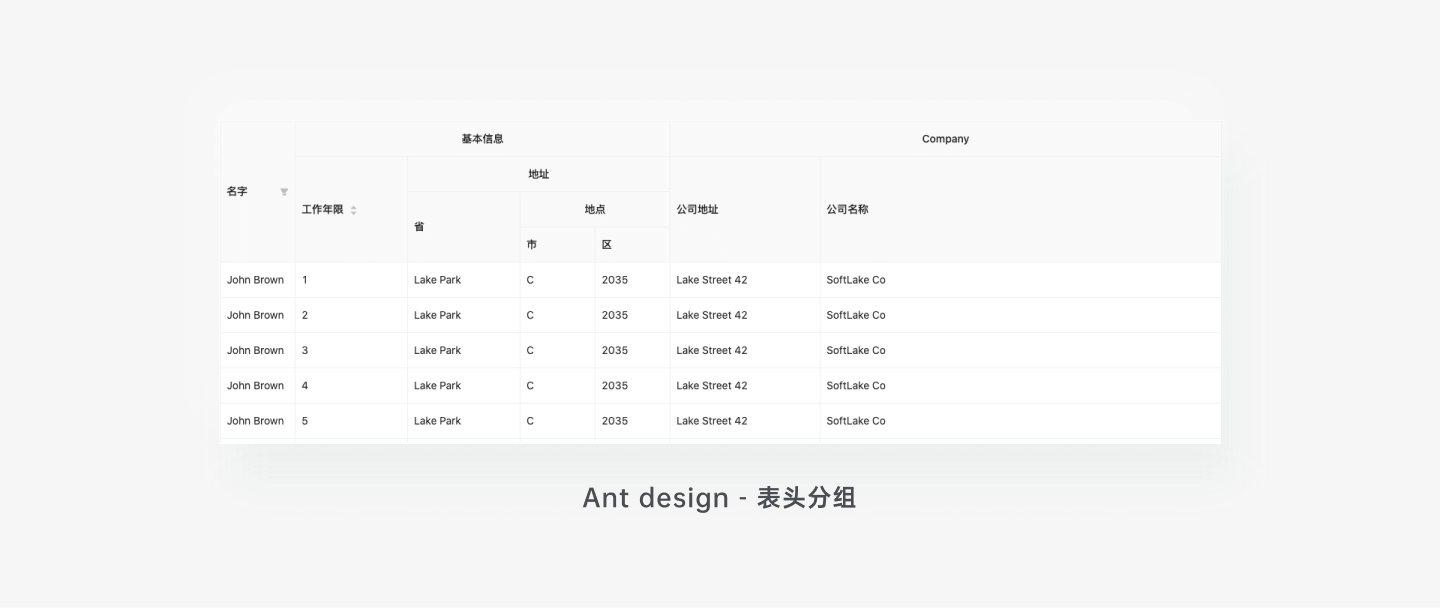This screenshot has height=608, width=1440.
Task: Click the 名字 column header
Action: (237, 192)
